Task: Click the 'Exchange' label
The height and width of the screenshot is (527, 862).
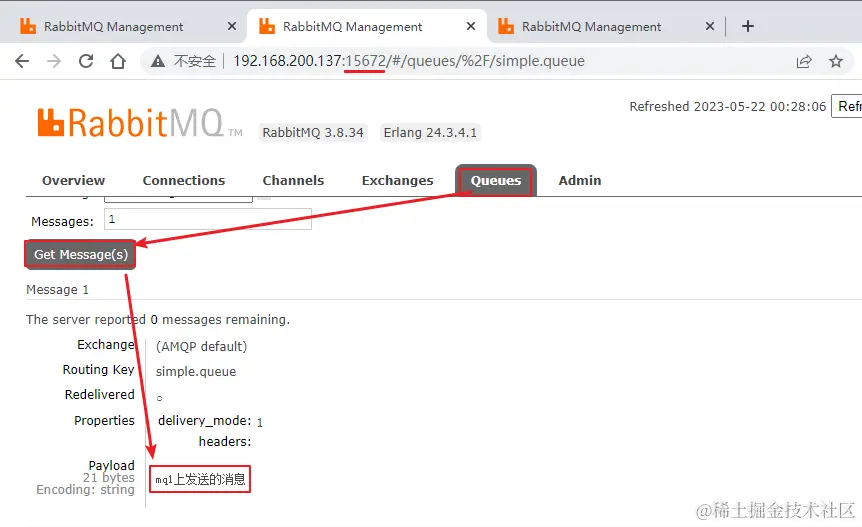Action: click(106, 345)
